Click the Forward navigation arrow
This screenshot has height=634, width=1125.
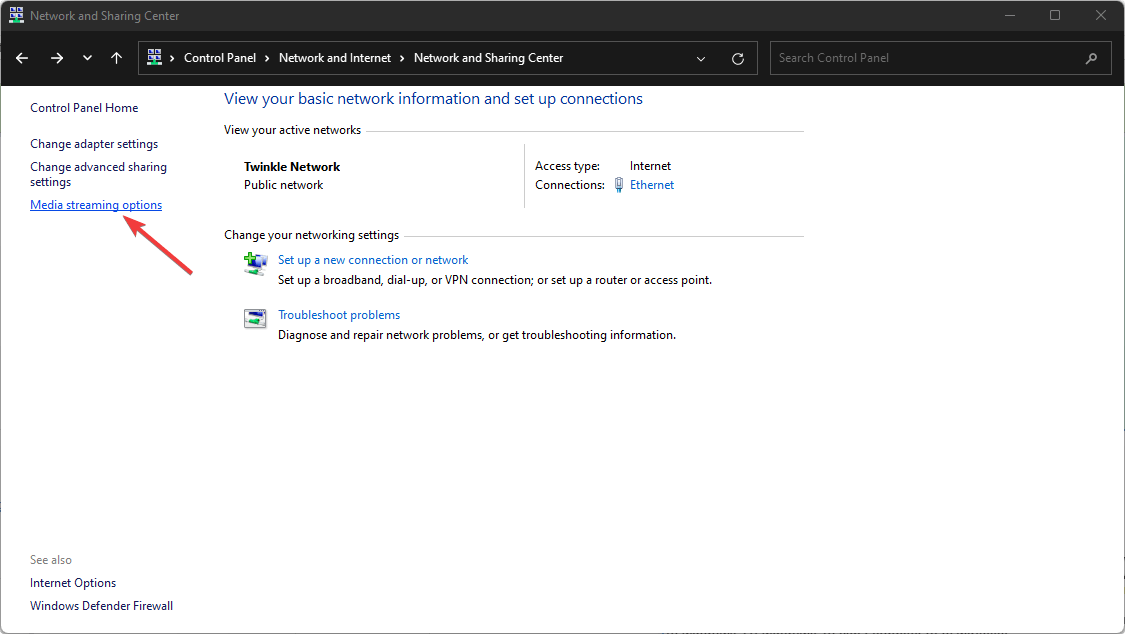tap(57, 58)
